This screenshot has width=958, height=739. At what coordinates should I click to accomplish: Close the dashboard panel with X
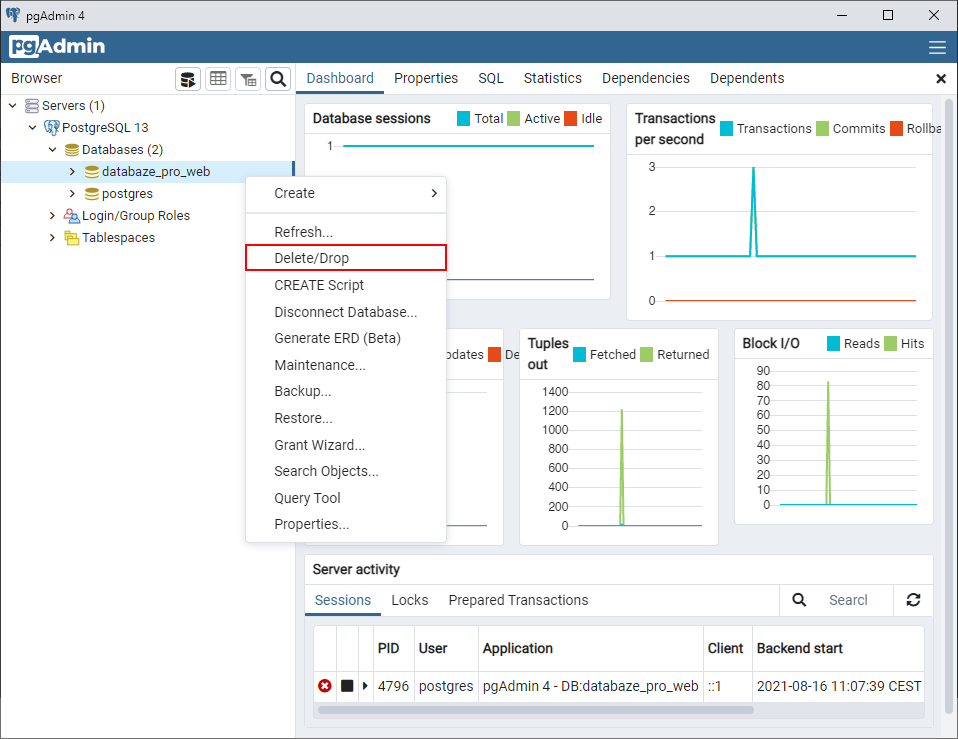coord(940,79)
